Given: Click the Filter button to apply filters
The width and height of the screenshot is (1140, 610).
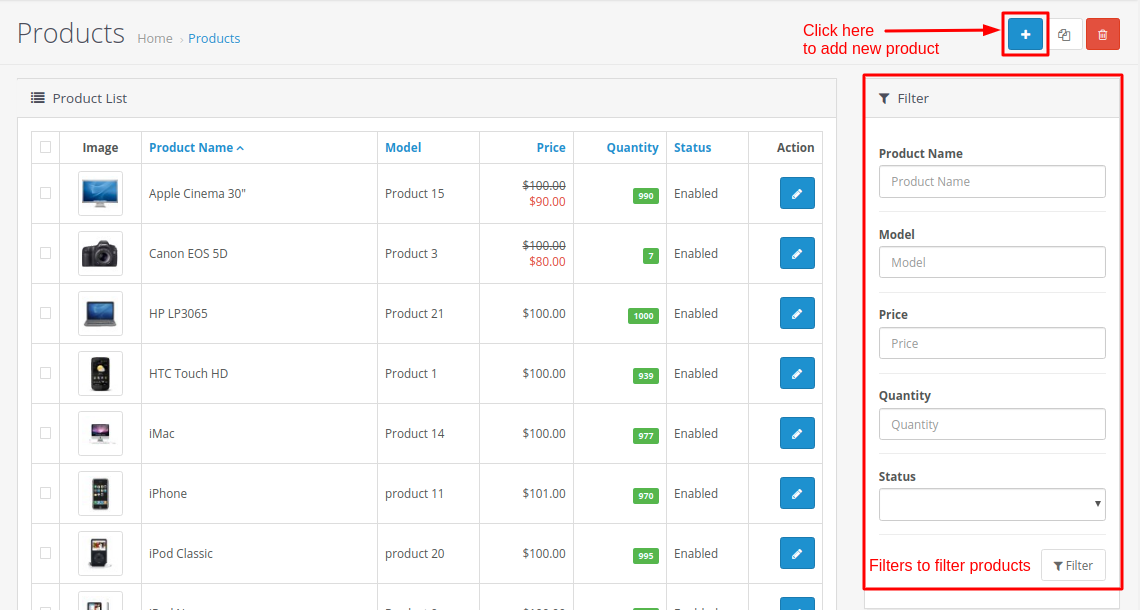Looking at the screenshot, I should 1073,565.
